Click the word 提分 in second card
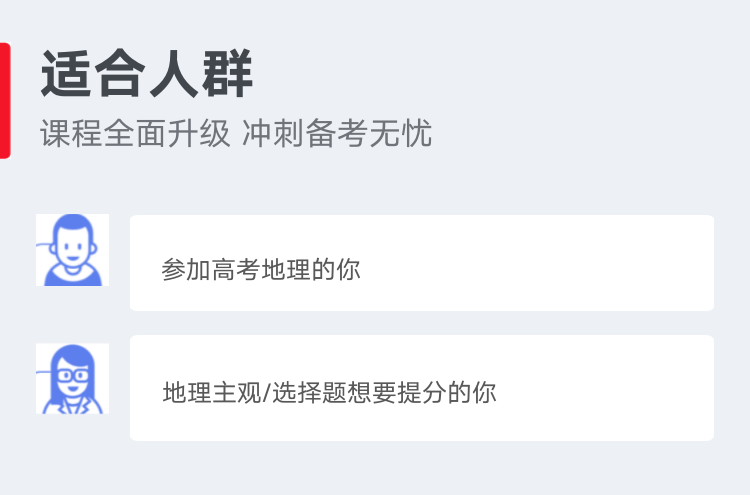750x495 pixels. point(422,393)
